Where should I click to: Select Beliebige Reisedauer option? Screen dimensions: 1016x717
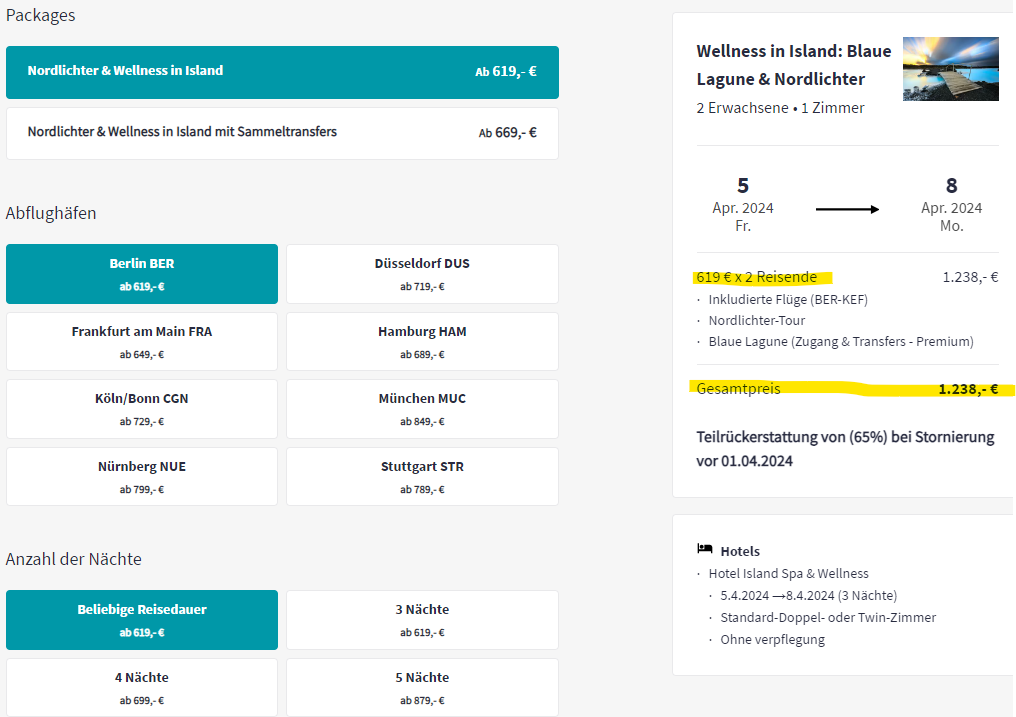point(142,620)
